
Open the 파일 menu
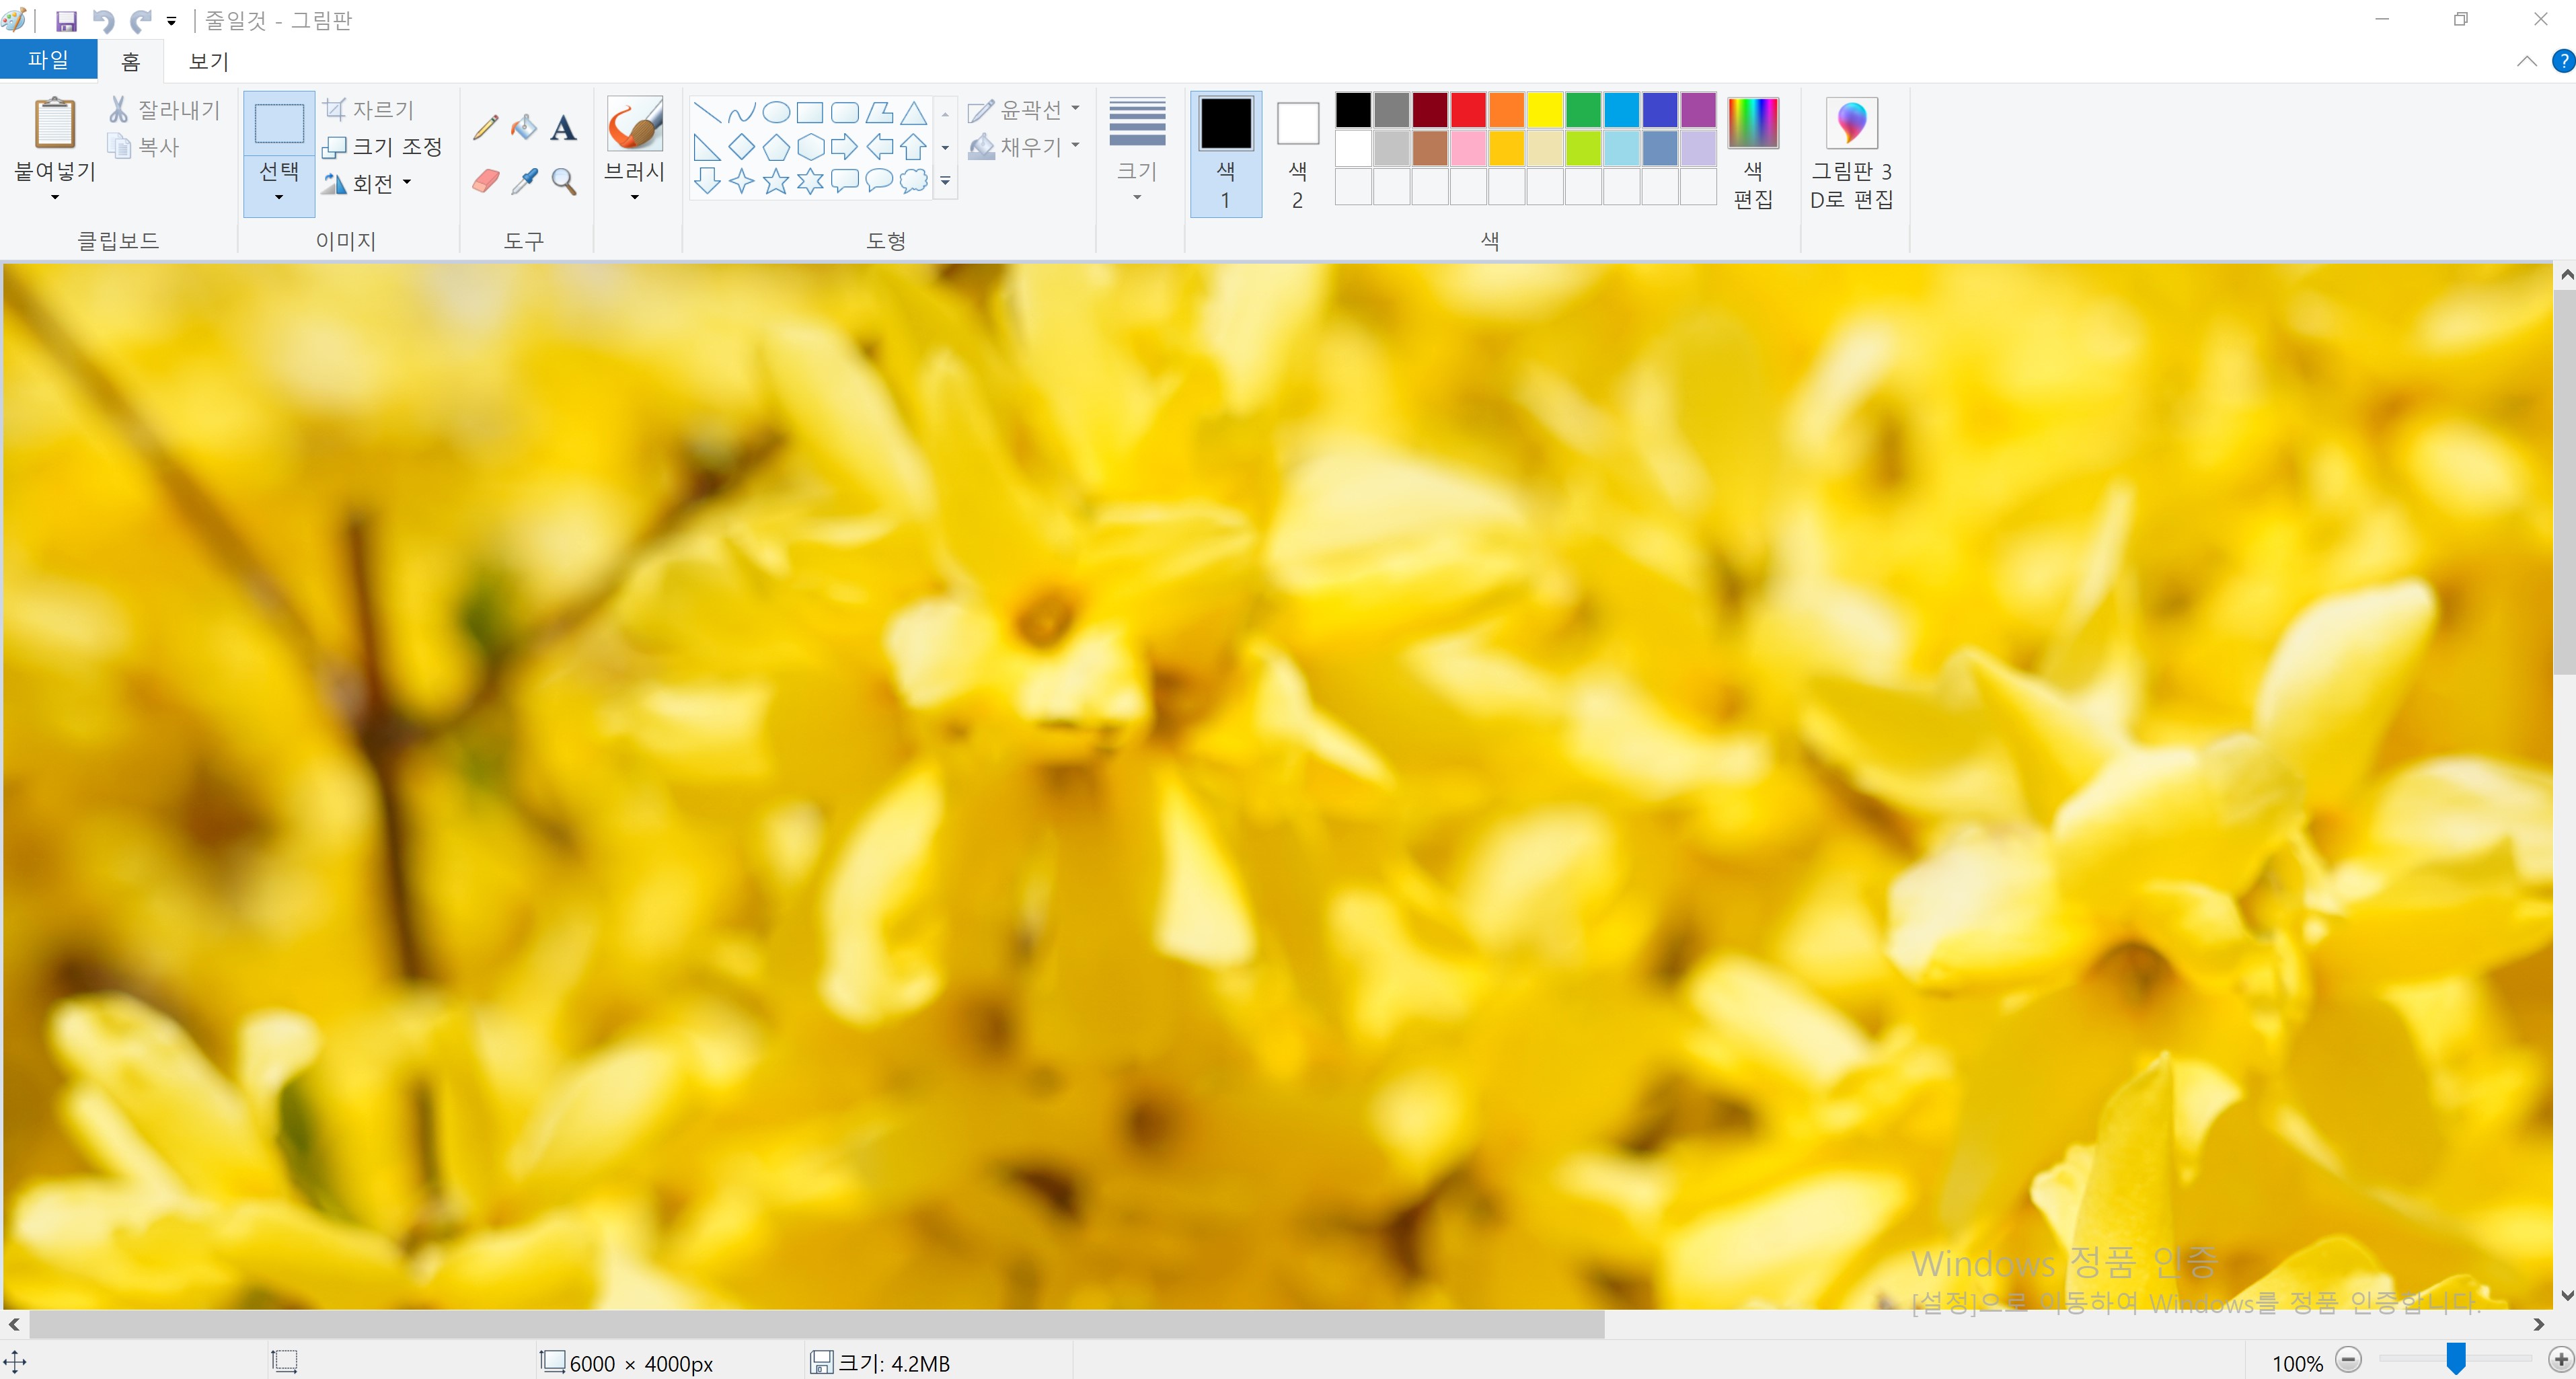(48, 60)
